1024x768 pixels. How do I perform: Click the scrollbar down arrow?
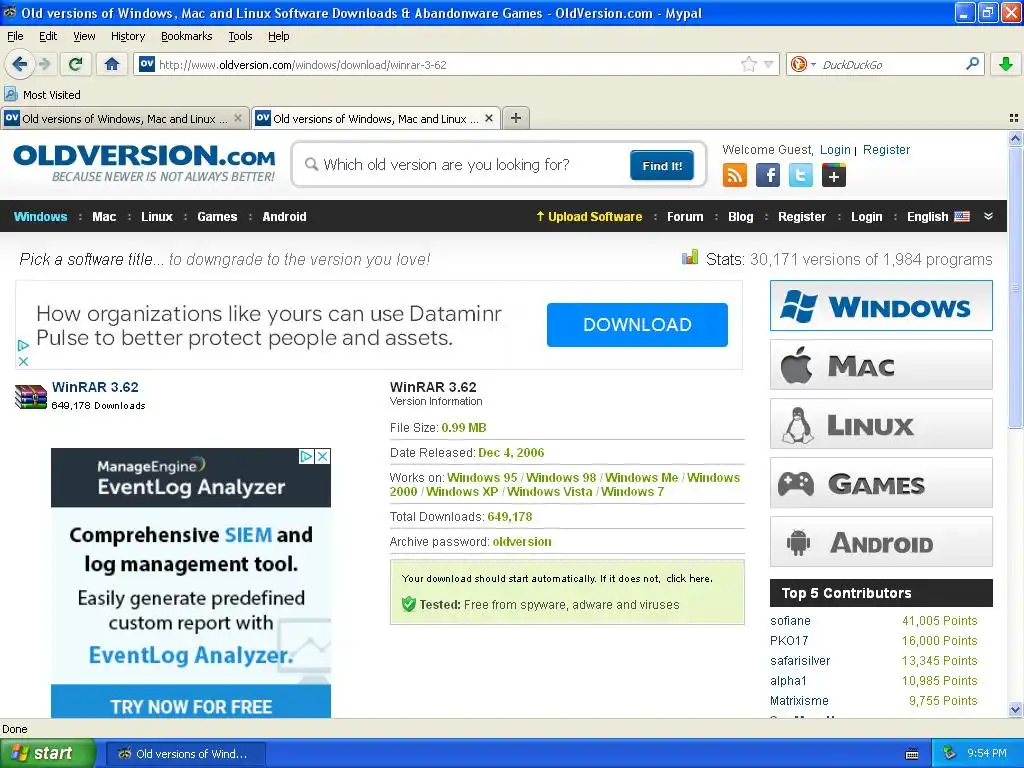point(1015,709)
